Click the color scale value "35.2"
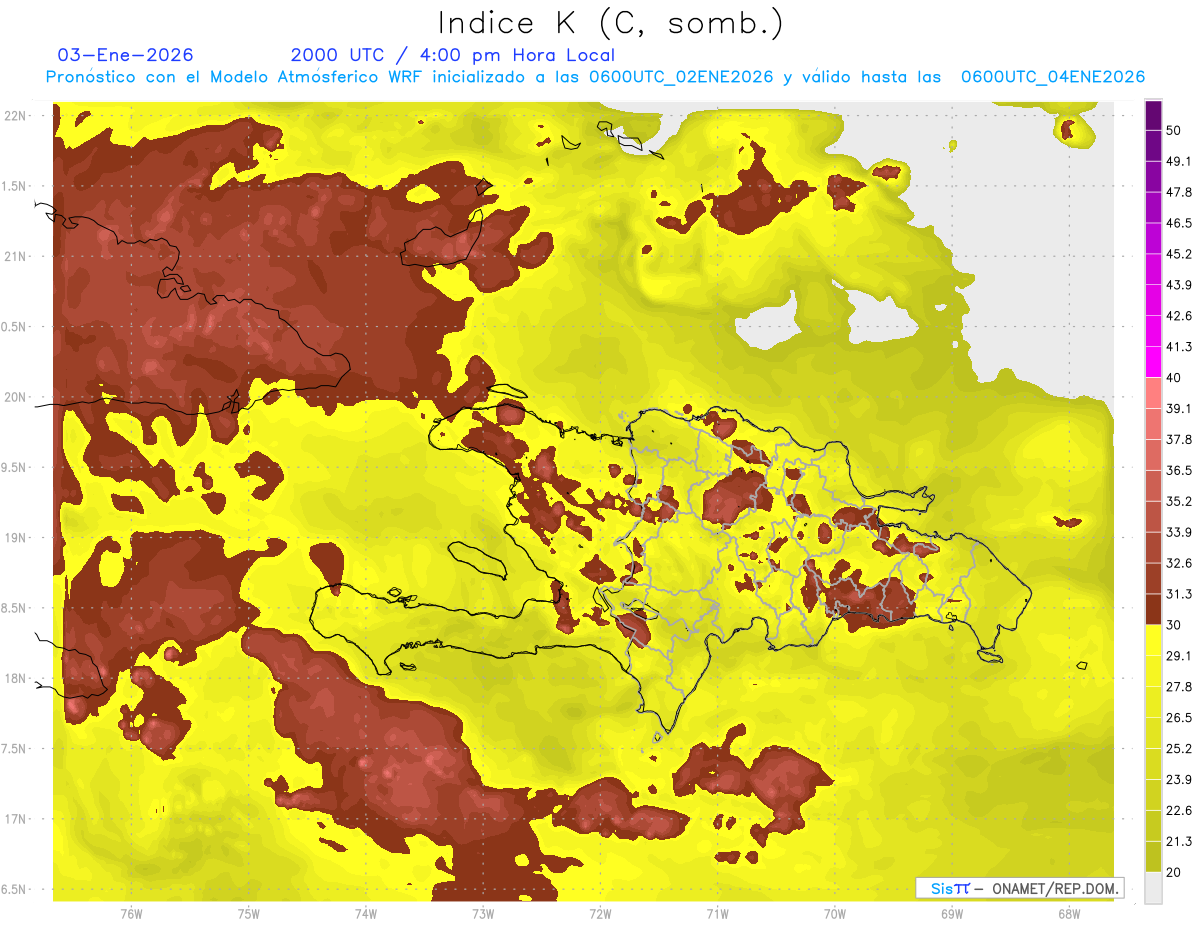This screenshot has width=1200, height=927. coord(1179,501)
